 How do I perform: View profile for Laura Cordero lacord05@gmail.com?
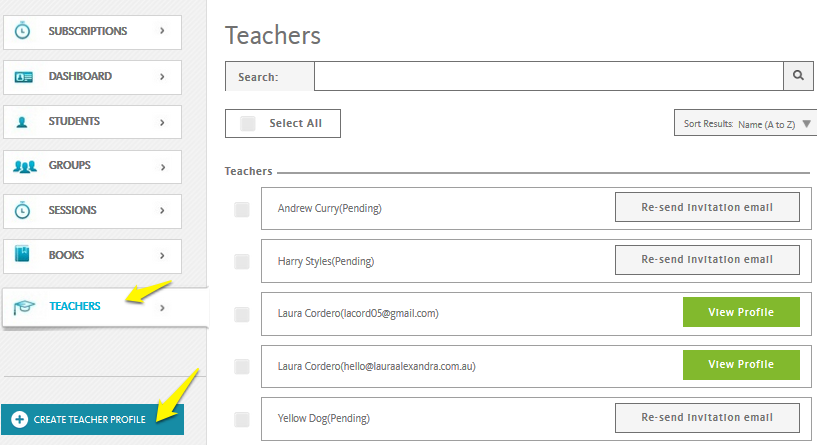[x=741, y=312]
